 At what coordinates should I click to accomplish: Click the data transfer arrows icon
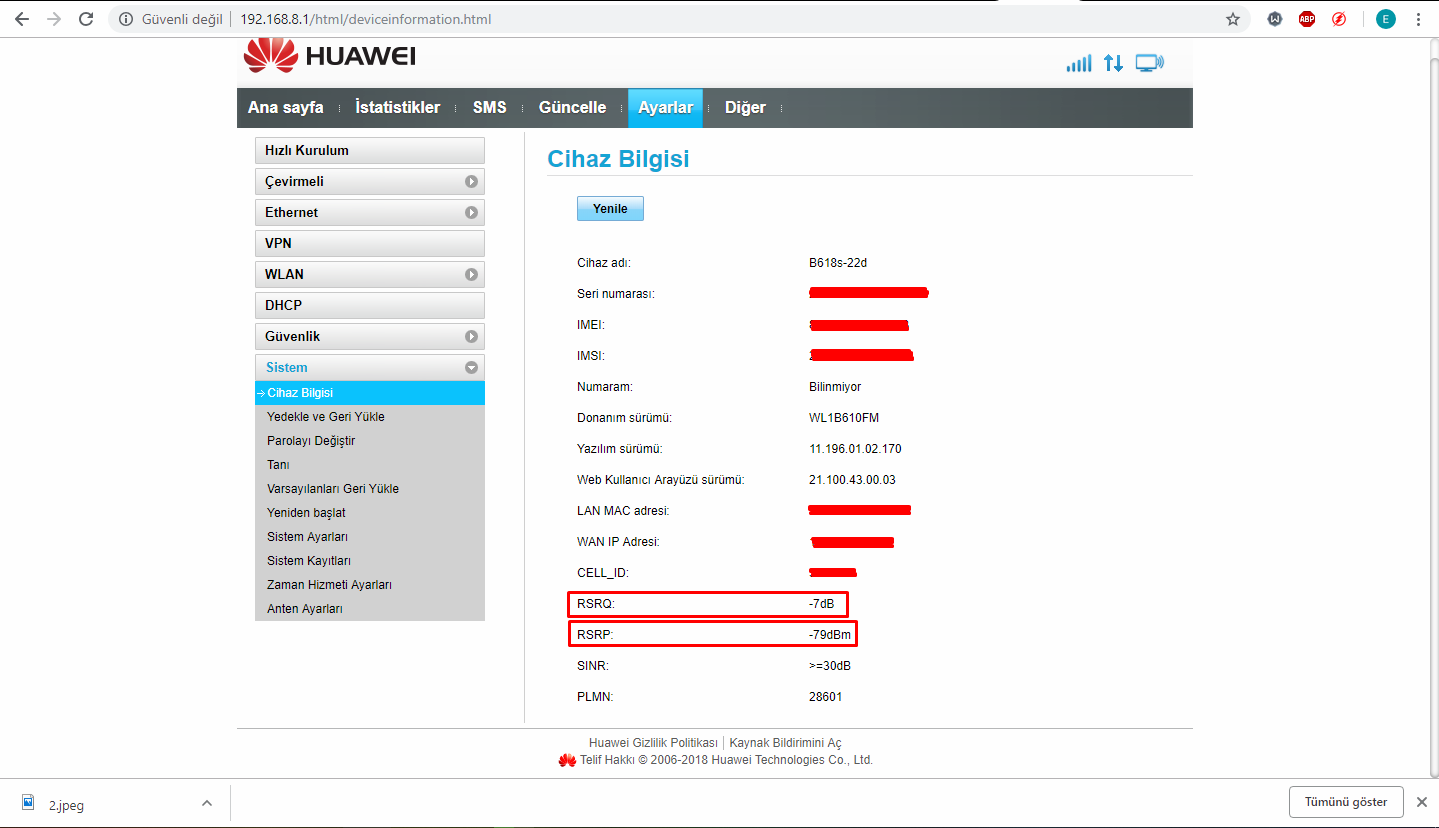[1113, 63]
